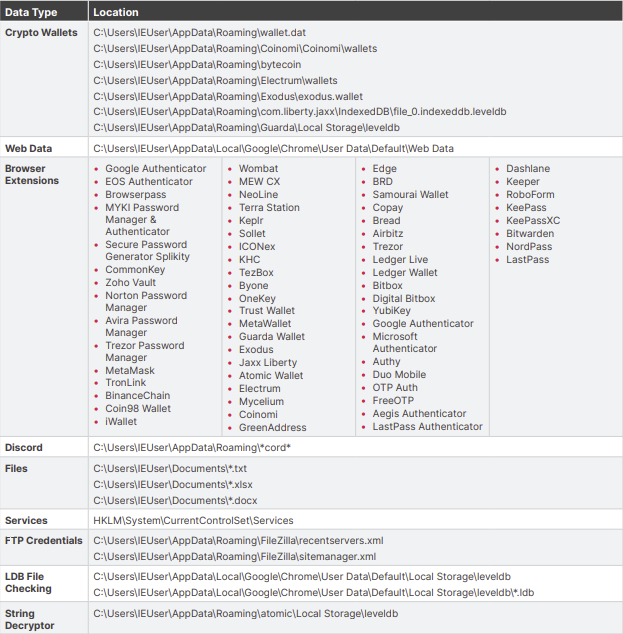
Task: Select 'Microsoft Authenticator' list item
Action: [x=405, y=342]
